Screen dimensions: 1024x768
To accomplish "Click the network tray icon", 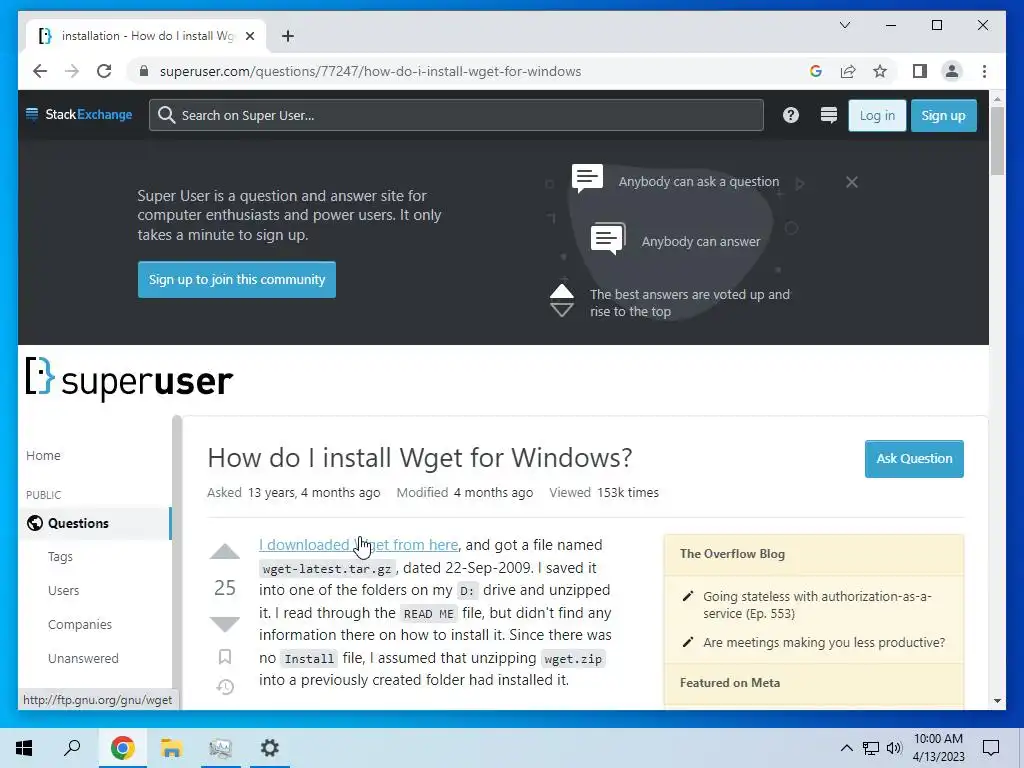I will [871, 748].
